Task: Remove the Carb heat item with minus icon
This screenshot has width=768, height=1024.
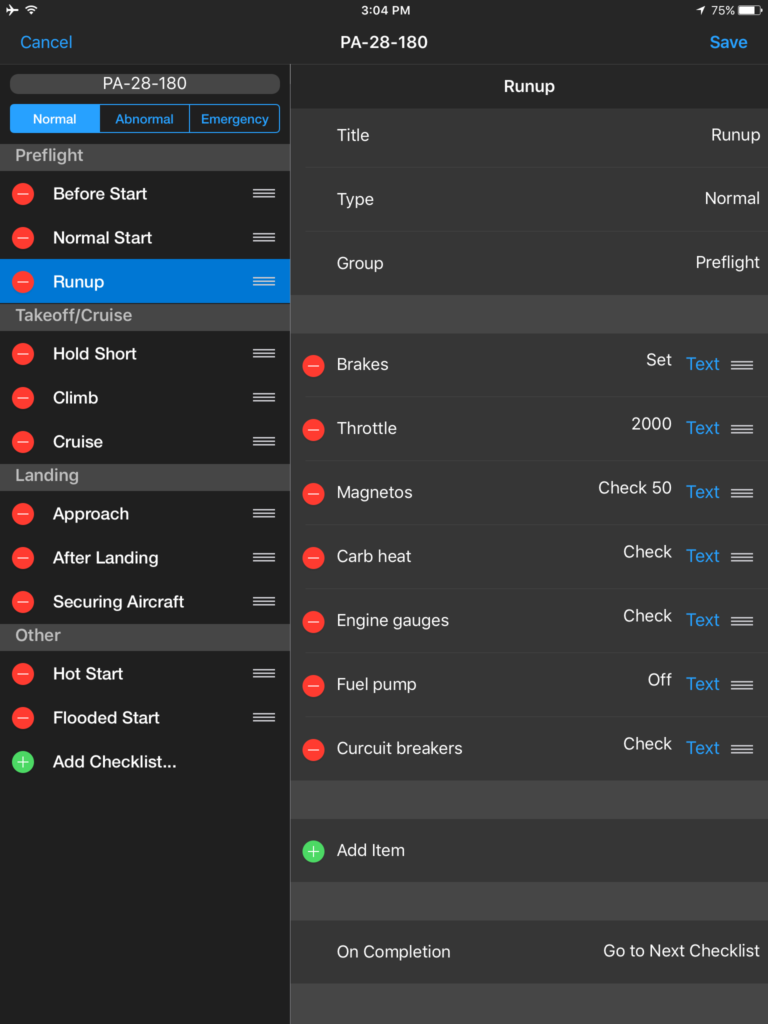Action: tap(313, 558)
